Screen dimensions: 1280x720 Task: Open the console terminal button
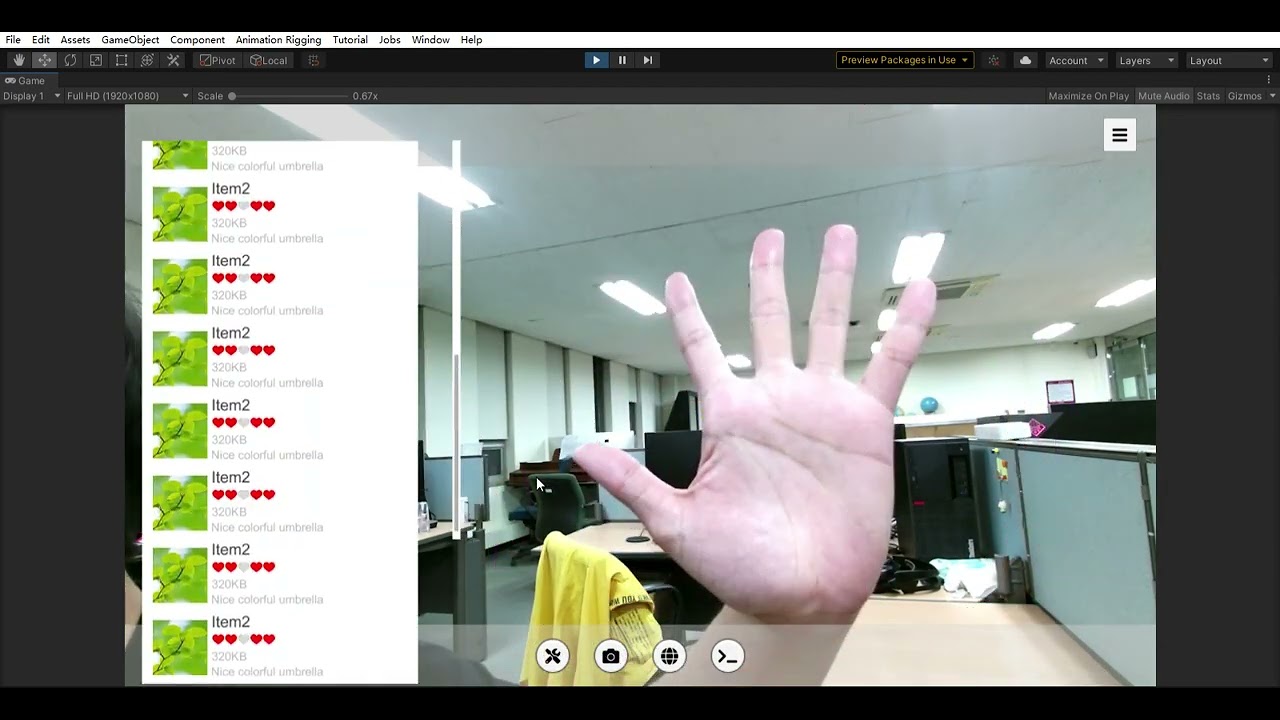727,656
